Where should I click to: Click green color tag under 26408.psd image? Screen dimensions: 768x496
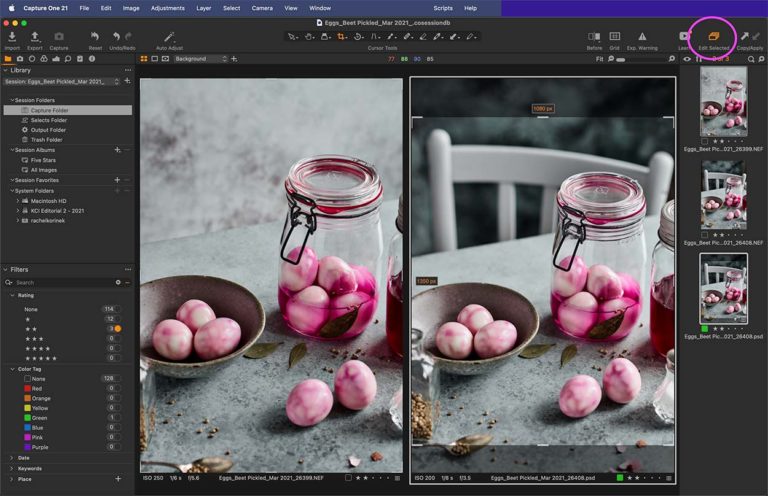[620, 477]
